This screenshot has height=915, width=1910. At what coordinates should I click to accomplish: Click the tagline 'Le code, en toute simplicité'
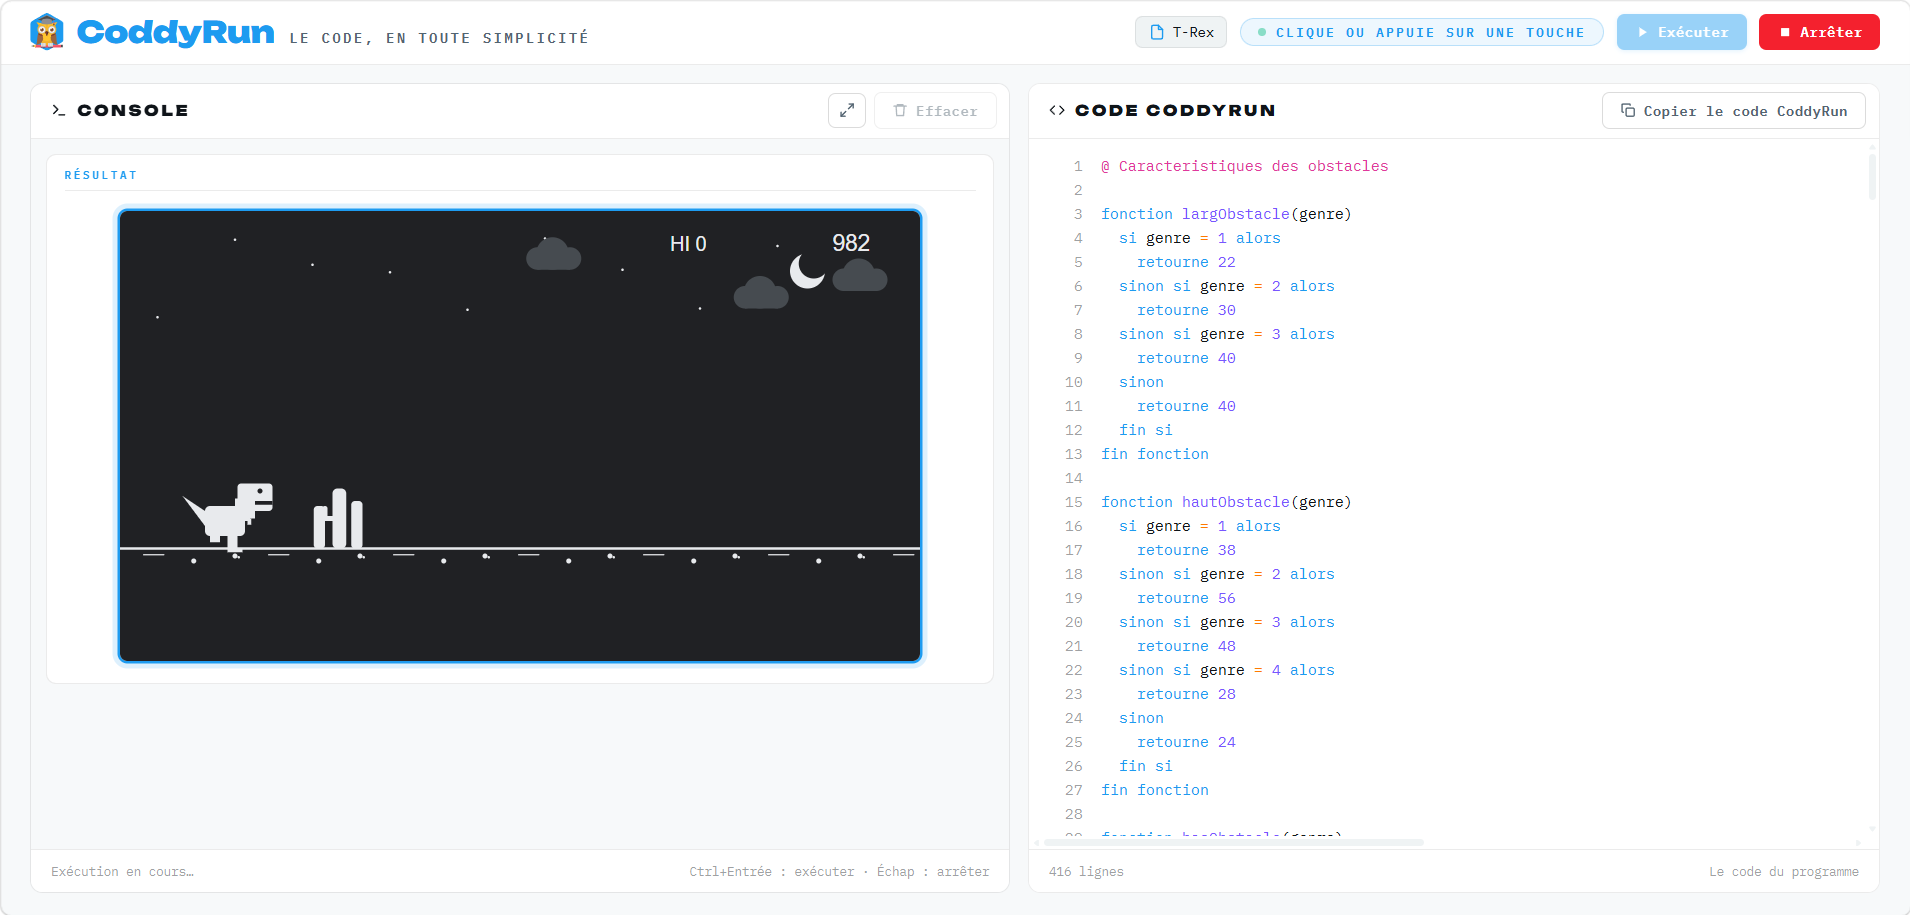coord(439,38)
